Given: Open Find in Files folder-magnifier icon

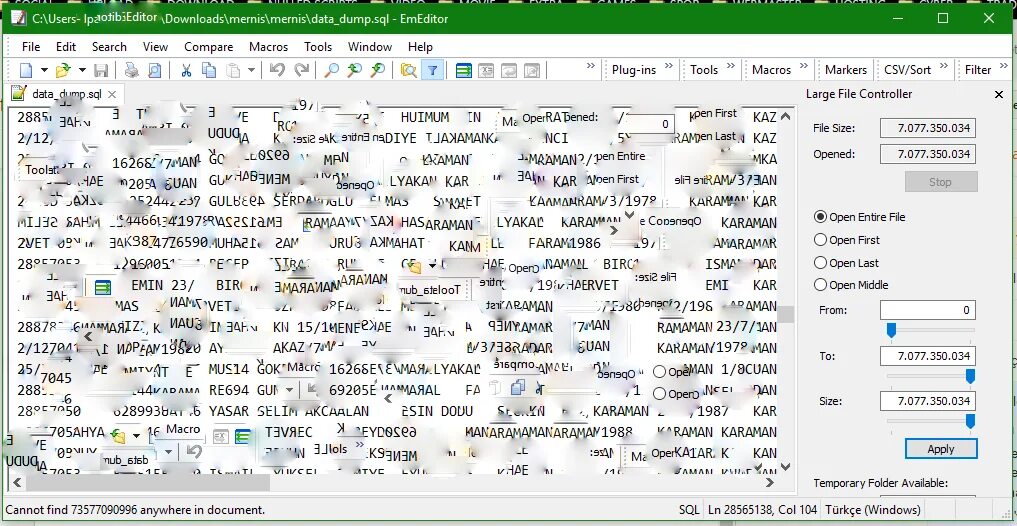Looking at the screenshot, I should [409, 70].
